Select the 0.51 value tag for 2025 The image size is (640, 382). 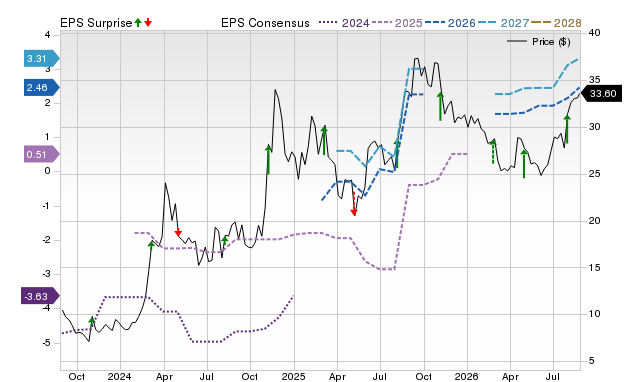(x=42, y=154)
